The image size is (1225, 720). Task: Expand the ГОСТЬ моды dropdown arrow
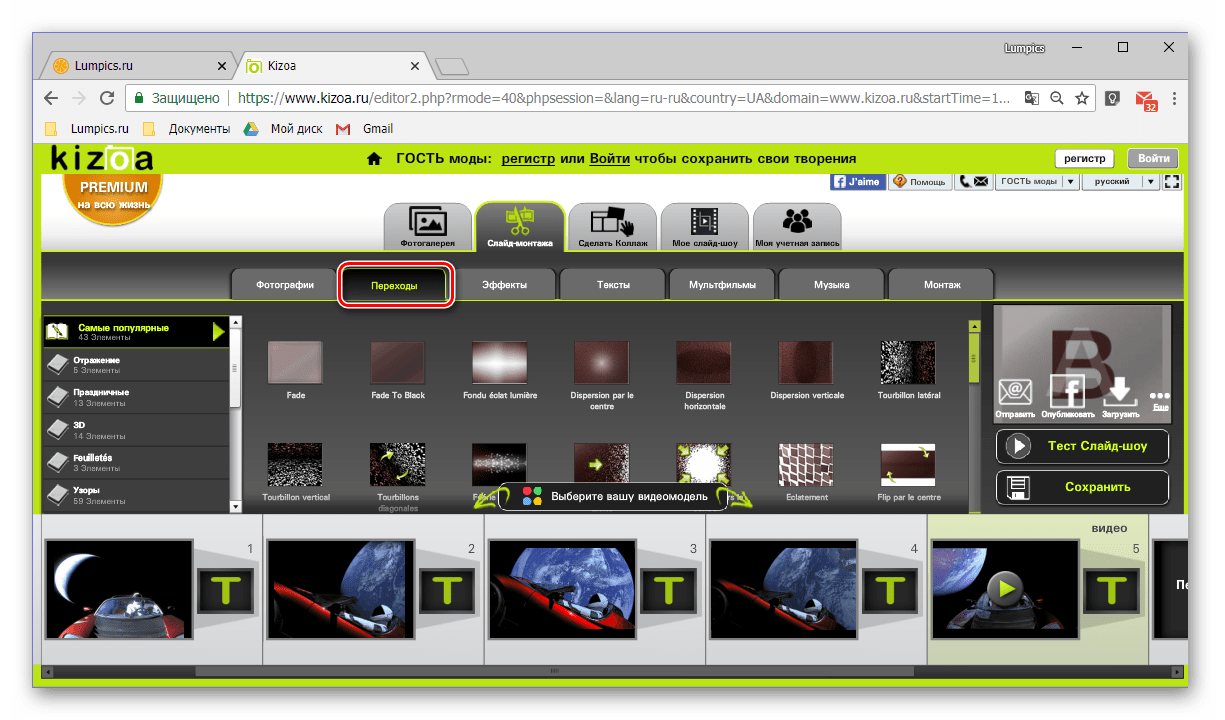coord(1070,182)
